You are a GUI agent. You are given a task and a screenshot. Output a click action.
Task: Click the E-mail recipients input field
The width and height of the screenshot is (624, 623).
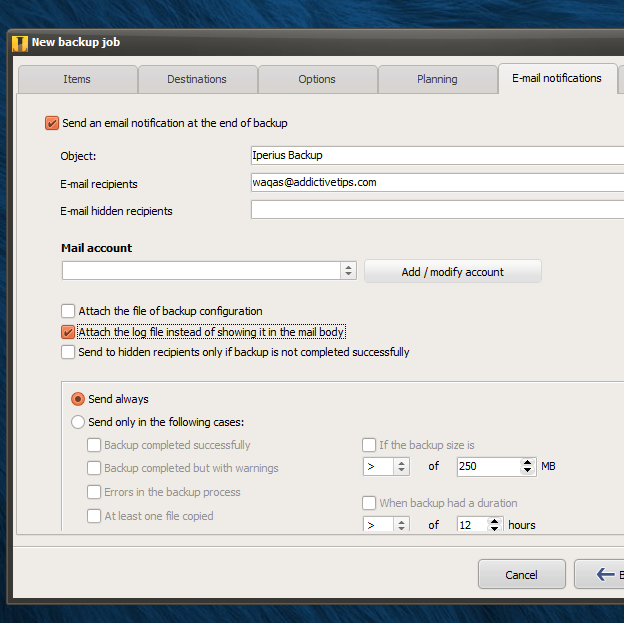[437, 182]
